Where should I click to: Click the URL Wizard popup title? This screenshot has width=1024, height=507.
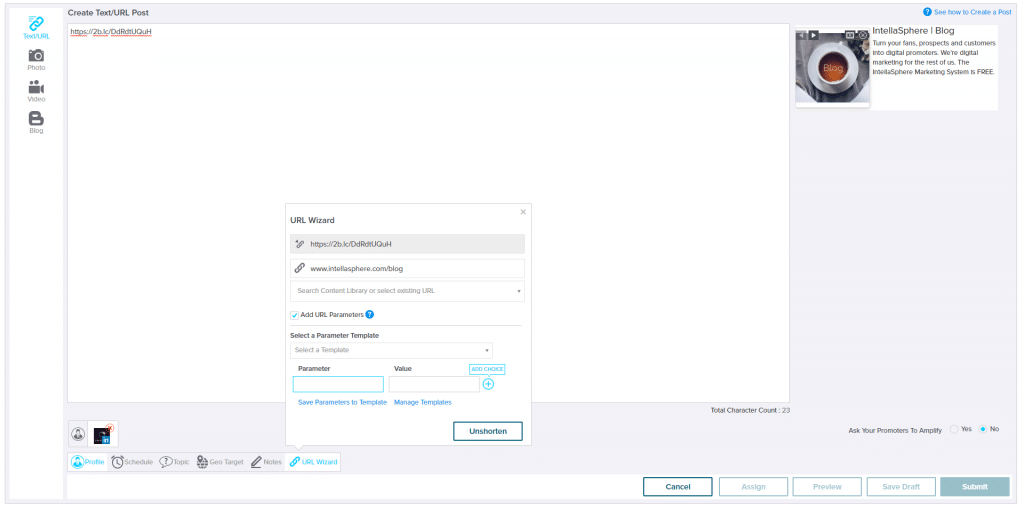tap(312, 220)
